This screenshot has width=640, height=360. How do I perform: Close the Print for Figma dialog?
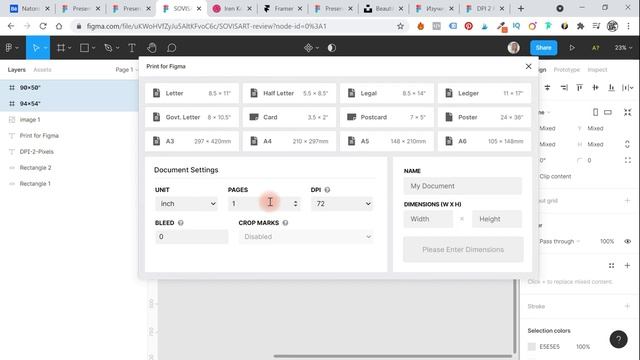click(x=528, y=66)
